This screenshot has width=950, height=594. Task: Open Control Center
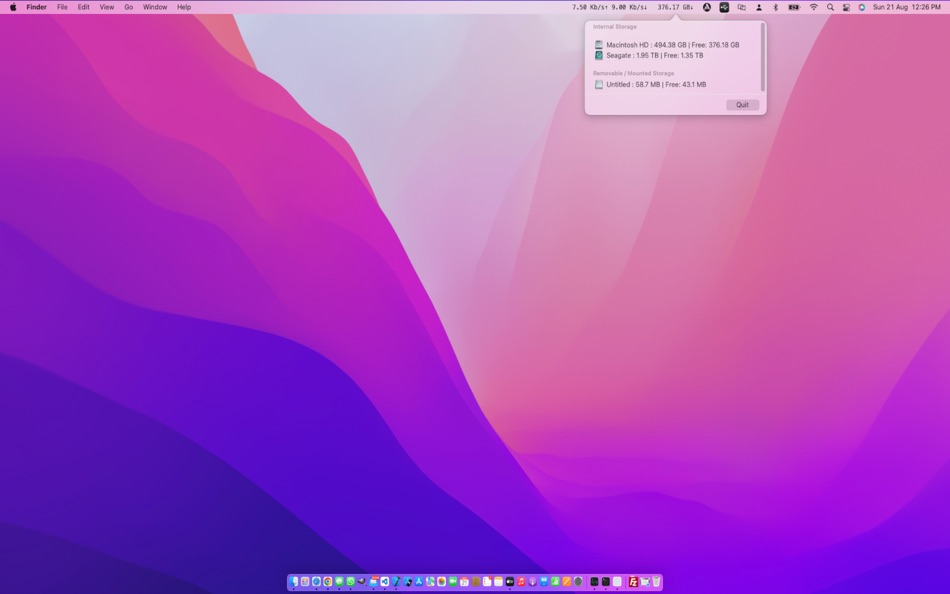[846, 7]
